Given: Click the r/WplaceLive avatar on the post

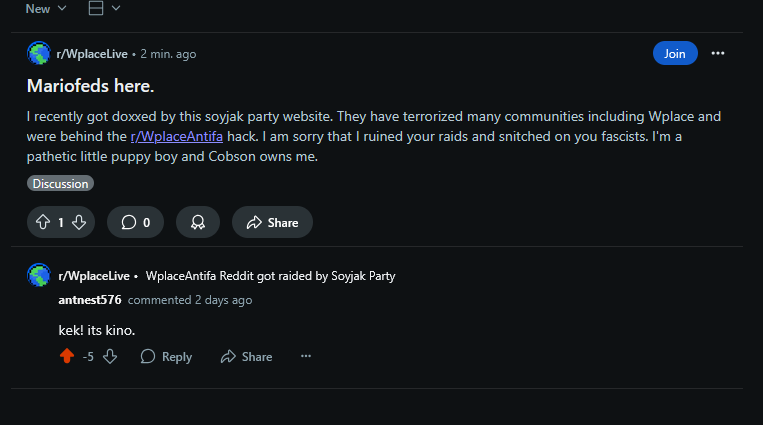Looking at the screenshot, I should coord(39,53).
